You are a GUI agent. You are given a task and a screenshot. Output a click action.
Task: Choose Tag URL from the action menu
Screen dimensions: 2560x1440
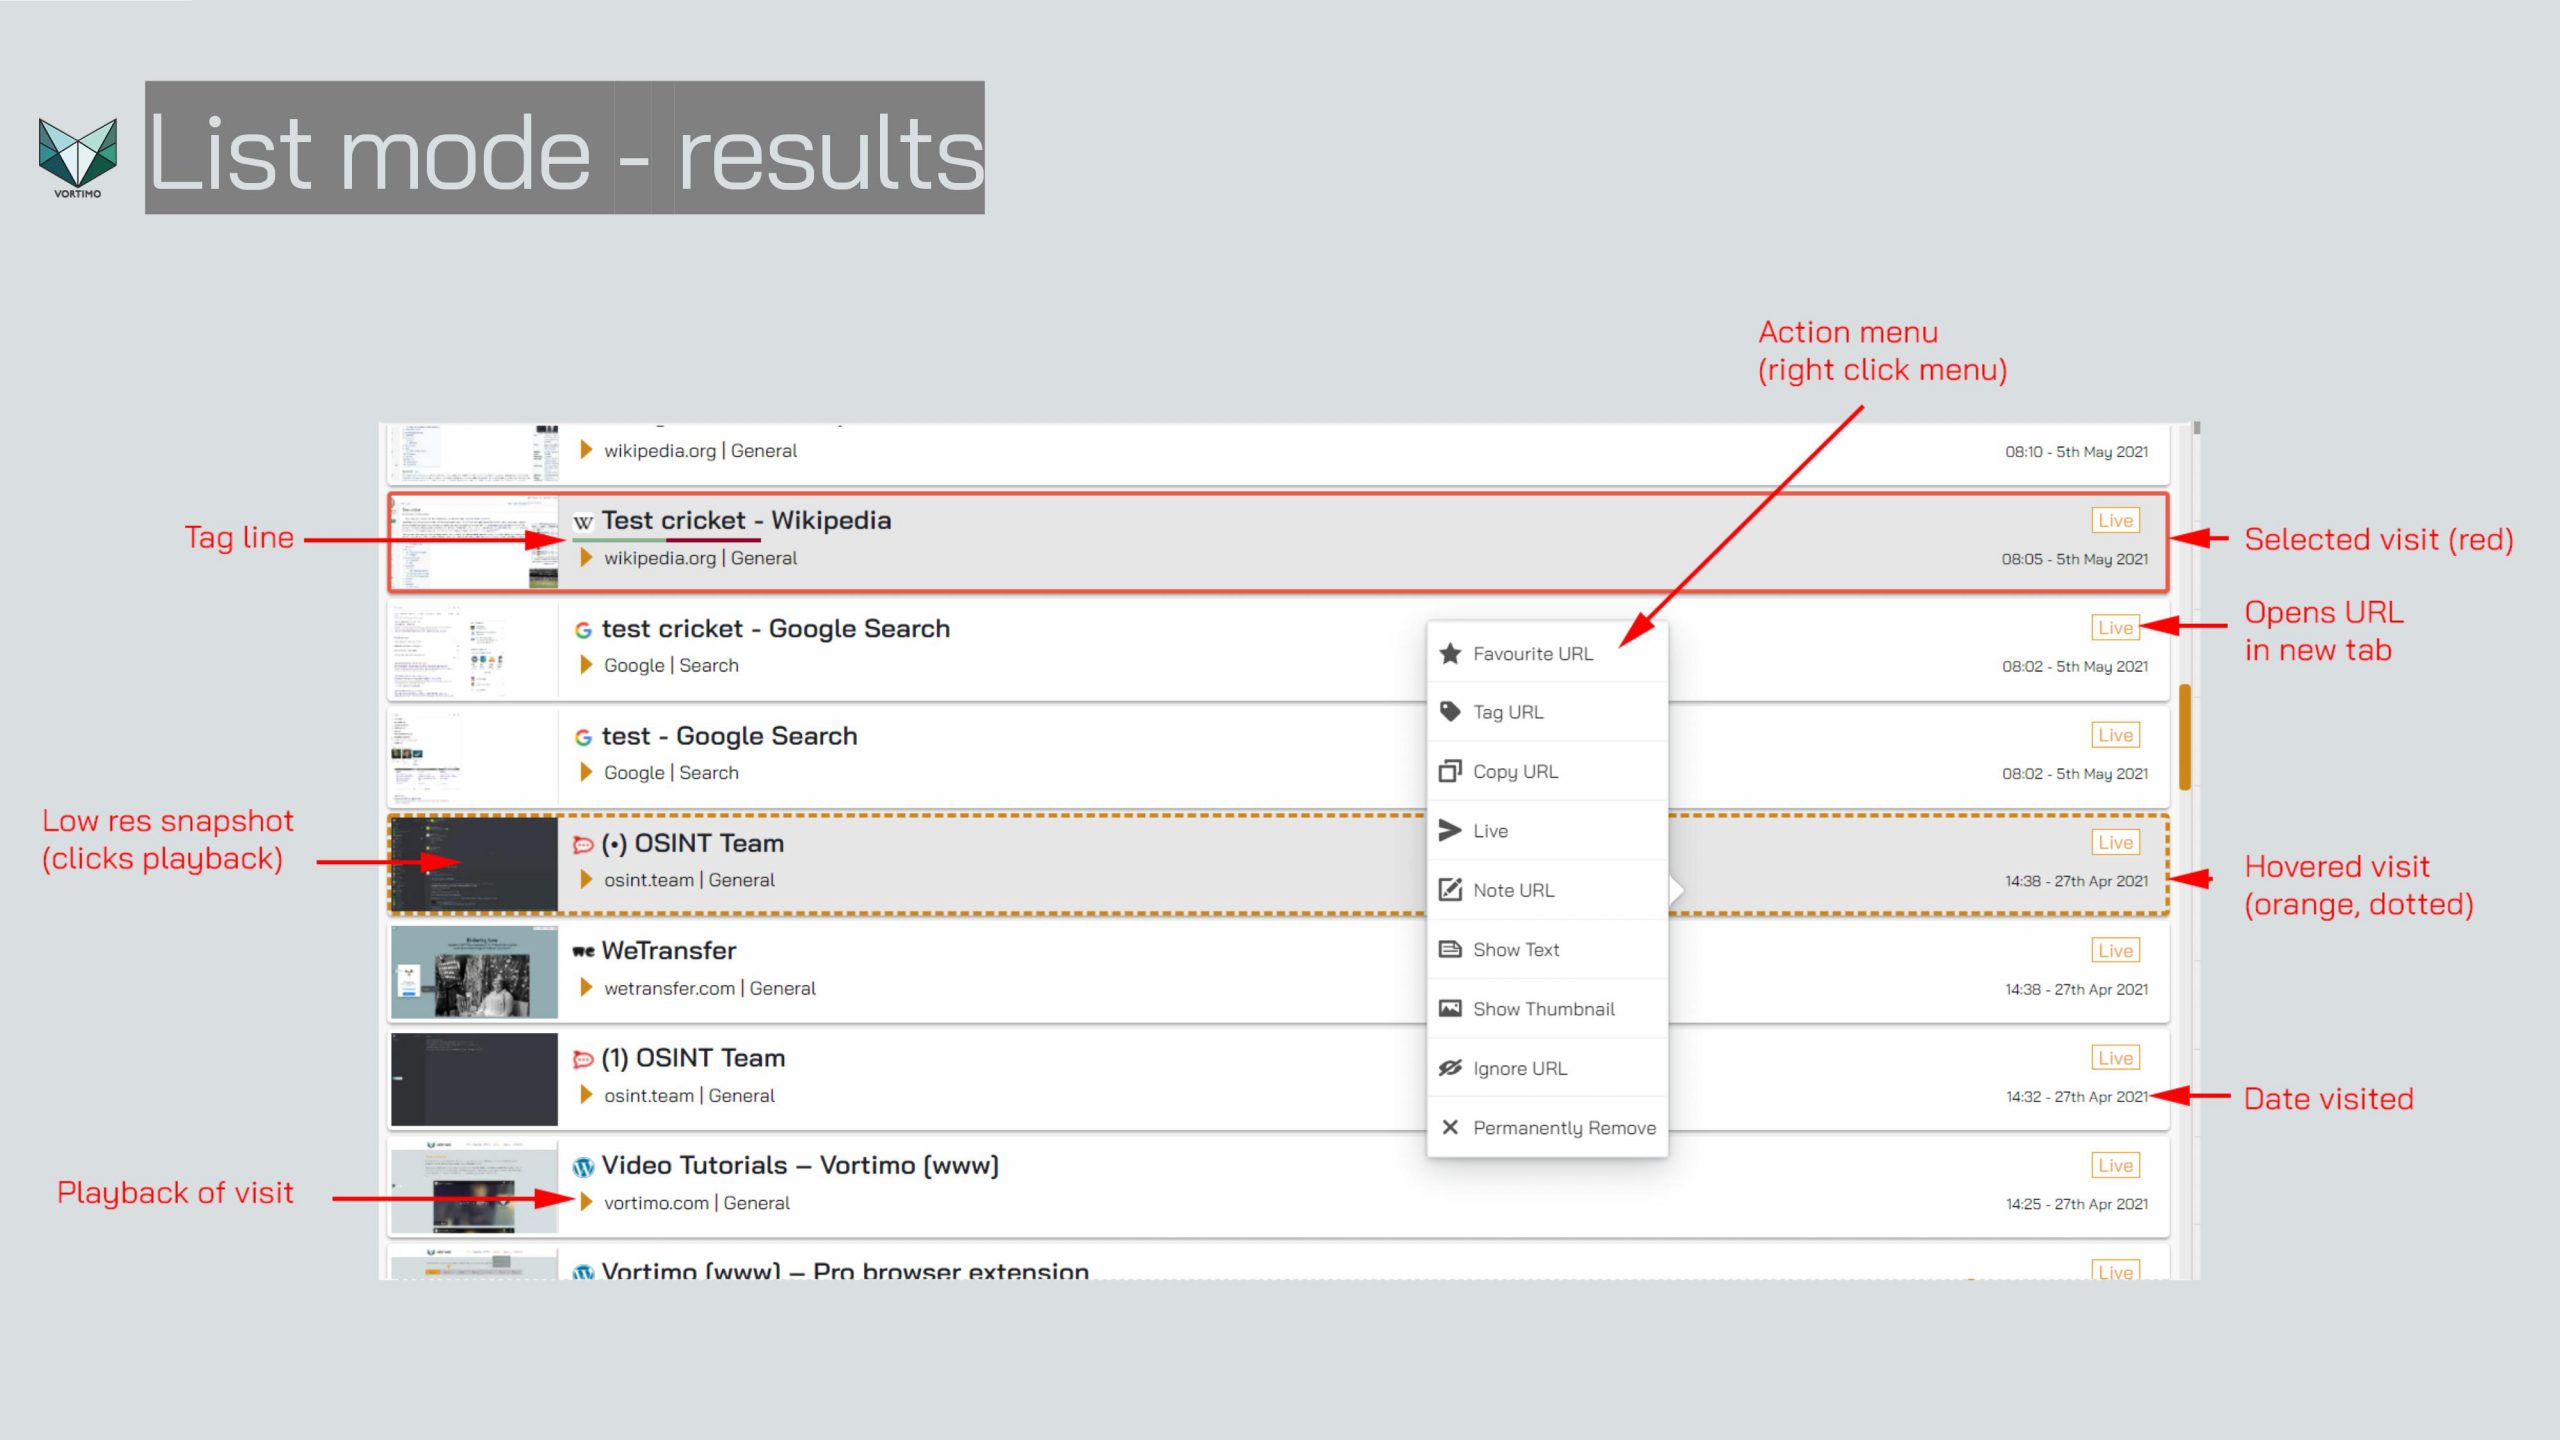coord(1547,711)
